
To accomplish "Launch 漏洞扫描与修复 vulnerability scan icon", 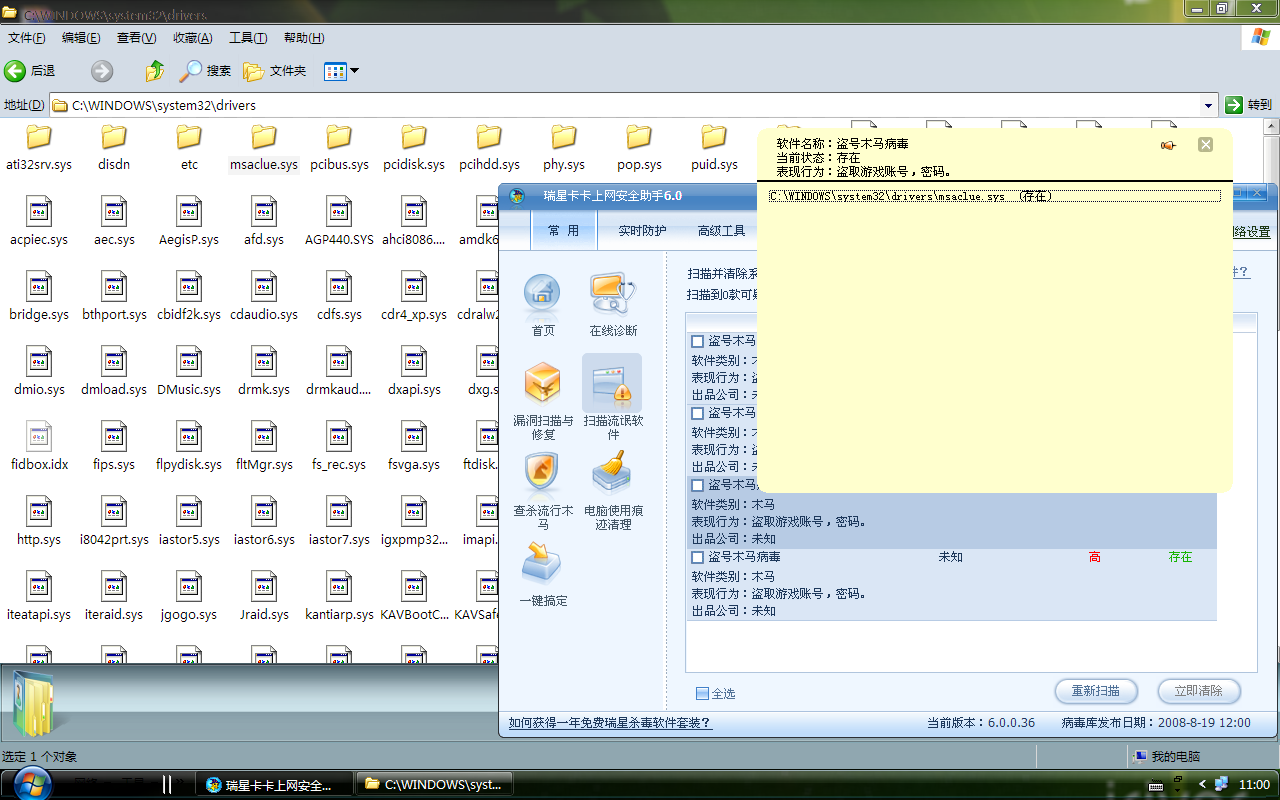I will (542, 385).
